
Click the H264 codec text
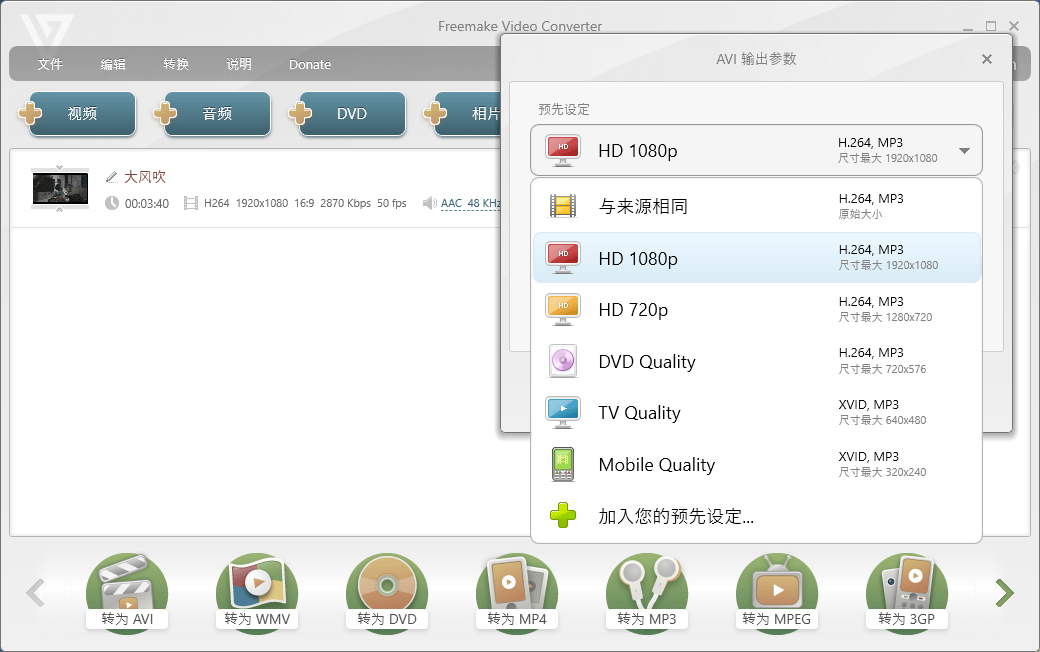point(217,203)
